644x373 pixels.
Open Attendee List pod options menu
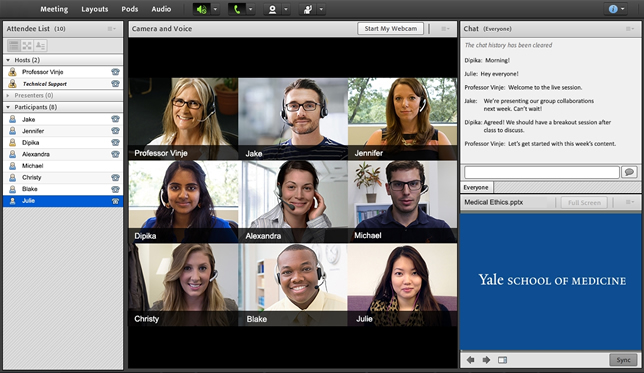(112, 29)
